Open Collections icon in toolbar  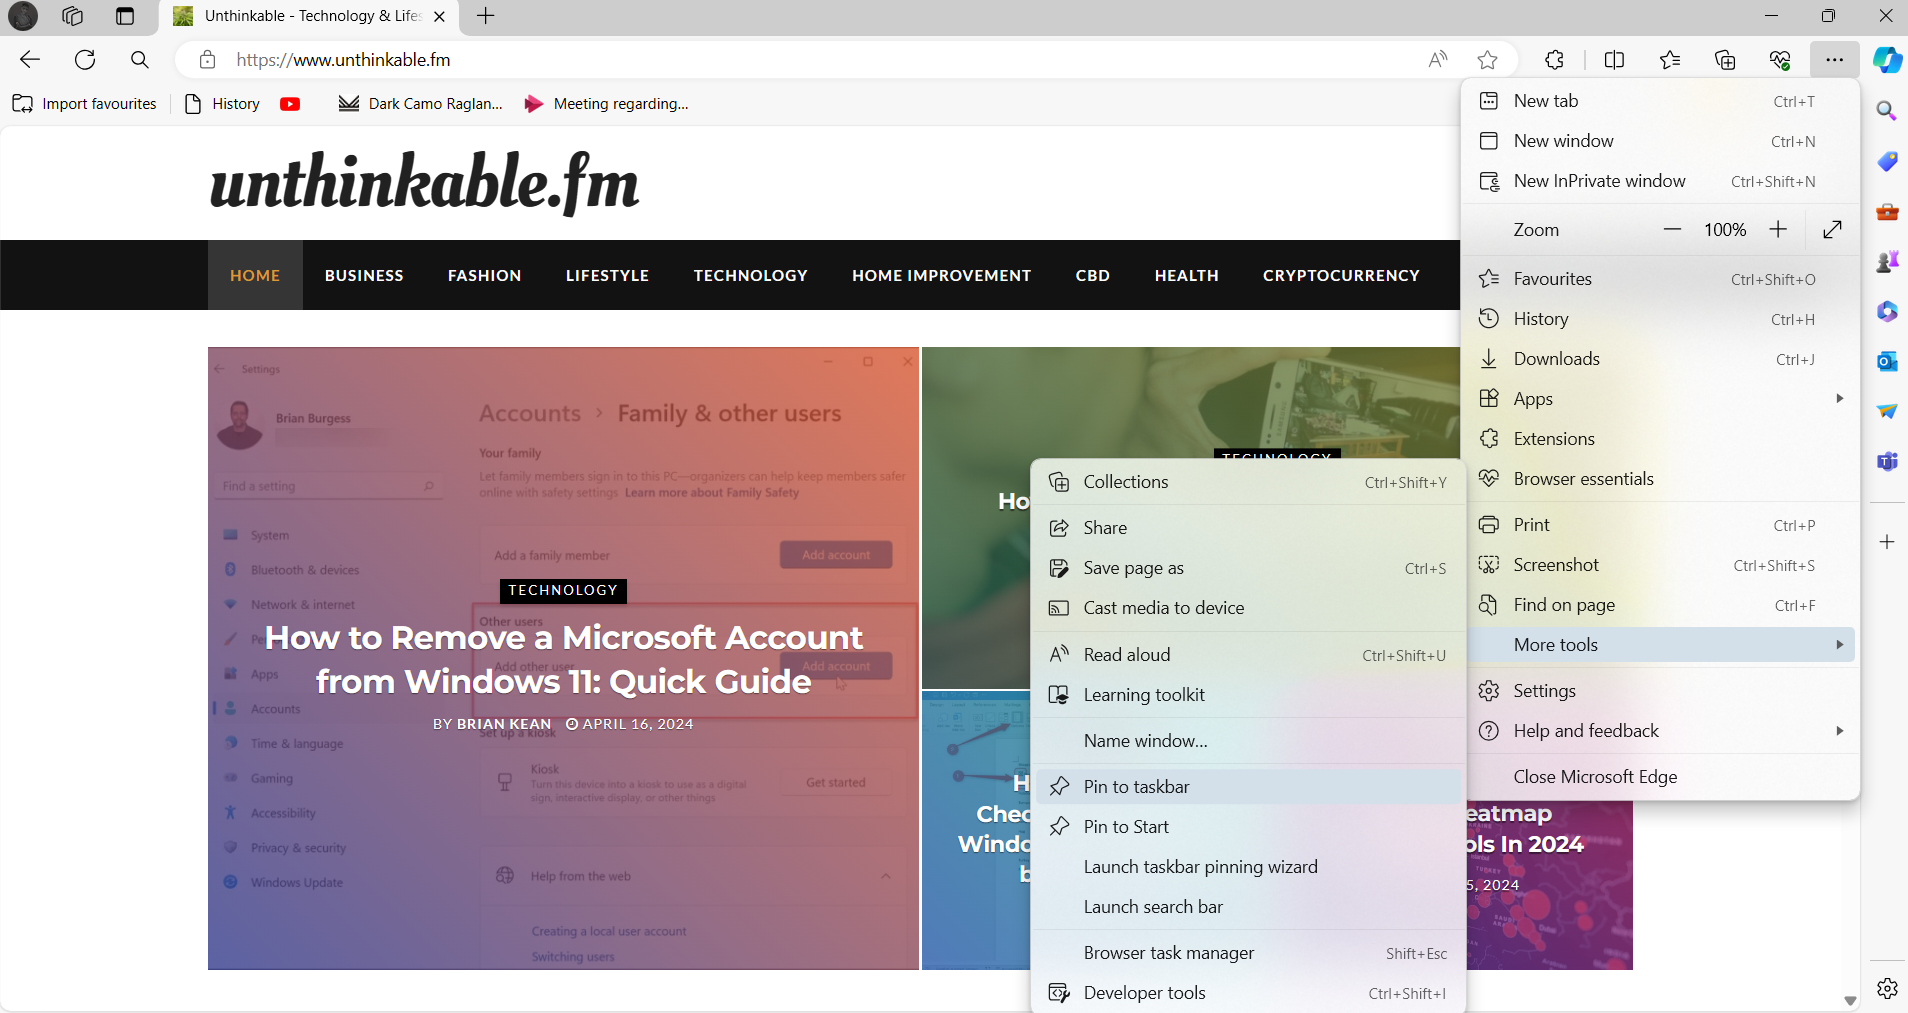click(1725, 60)
